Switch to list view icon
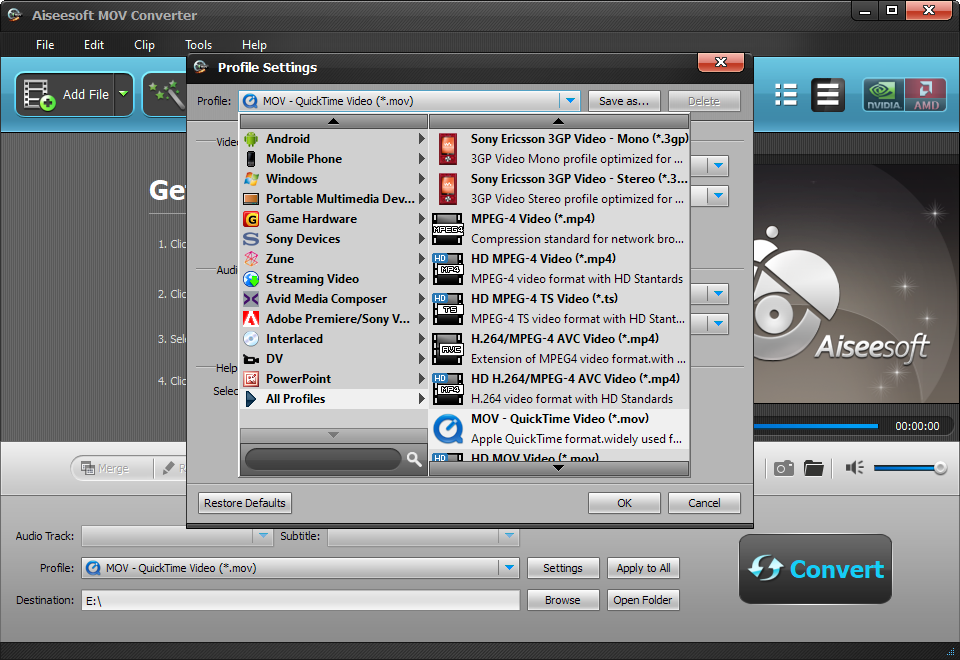The width and height of the screenshot is (960, 660). [786, 95]
